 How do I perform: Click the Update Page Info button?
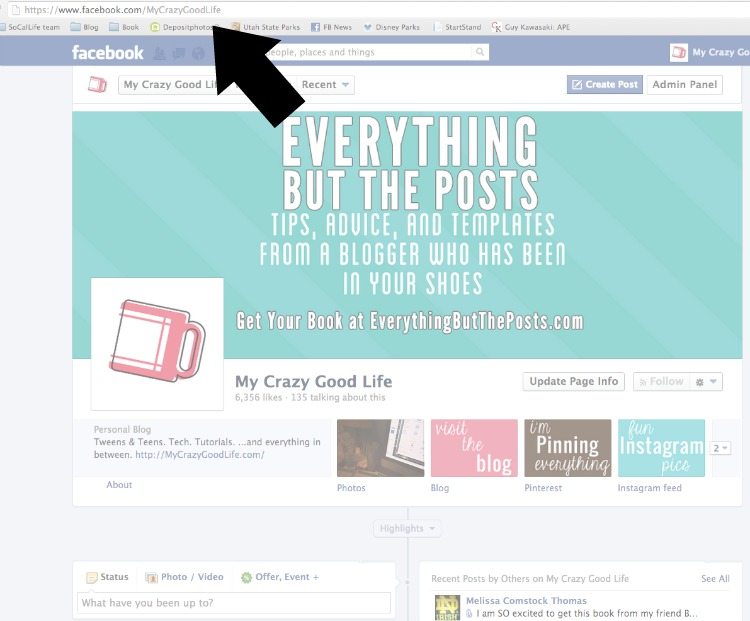click(574, 381)
